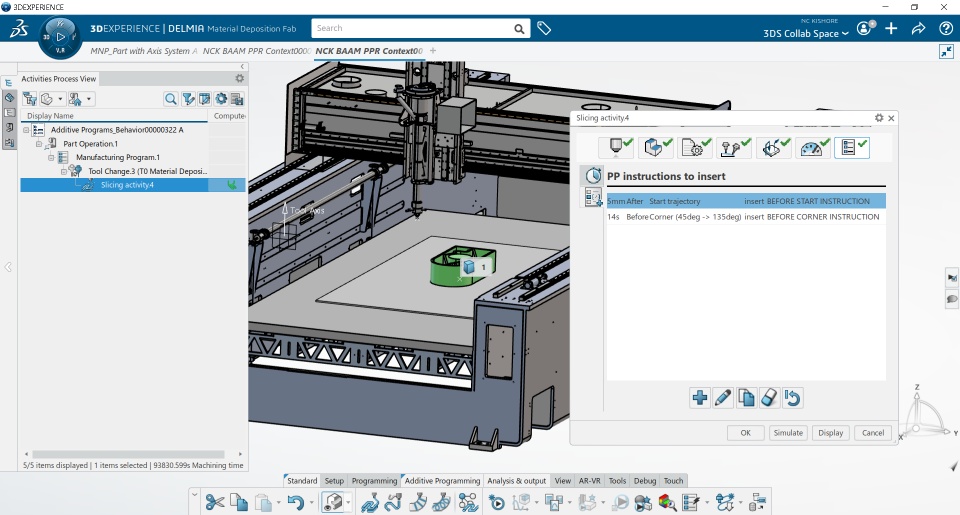This screenshot has height=515, width=960.
Task: Open the user profile icon
Action: [x=864, y=28]
